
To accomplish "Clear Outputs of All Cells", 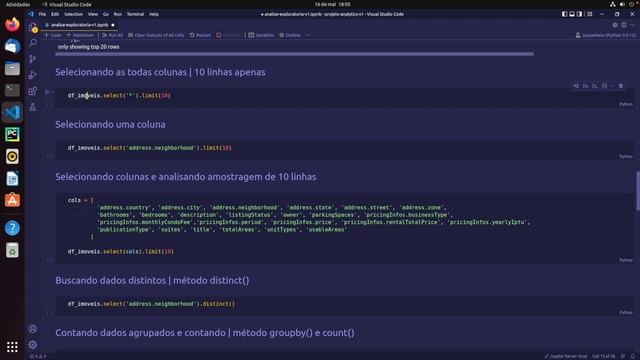I will [x=156, y=35].
